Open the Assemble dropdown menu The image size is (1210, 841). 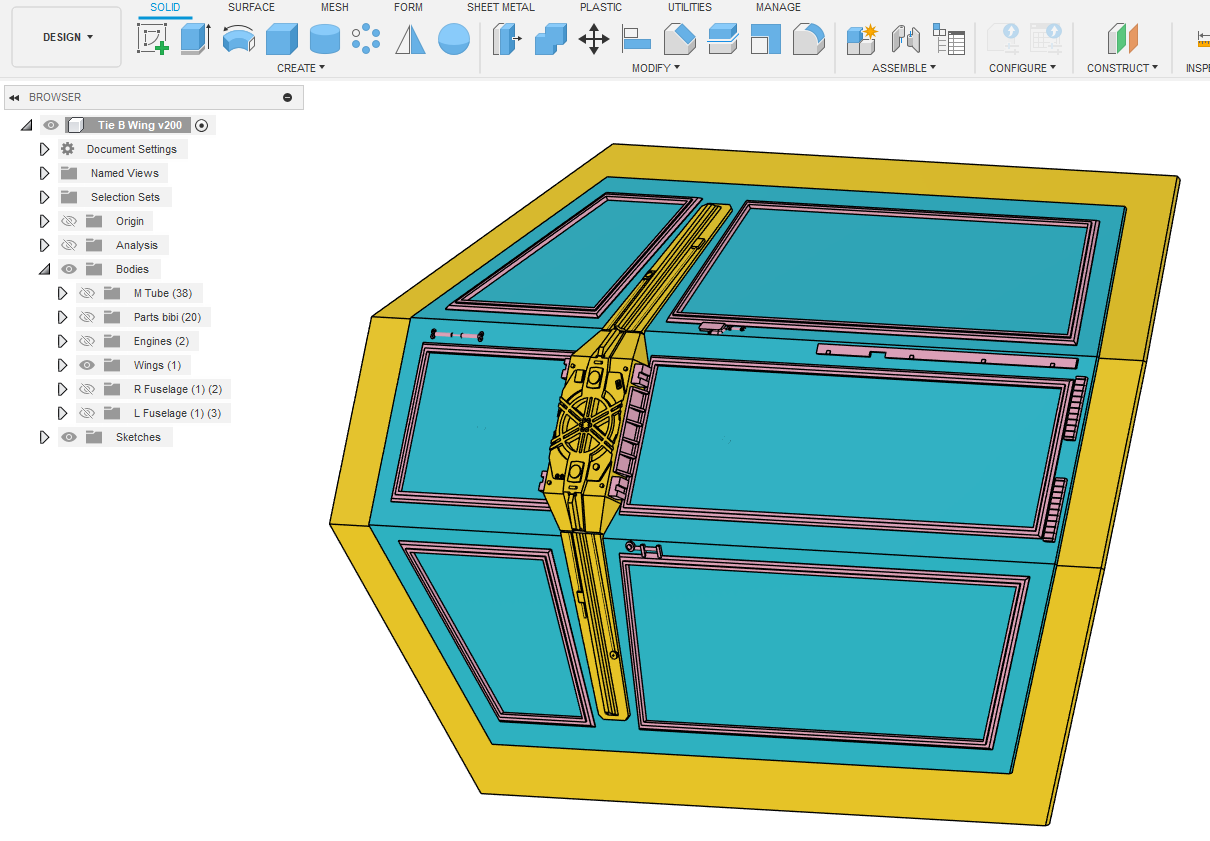[x=904, y=68]
